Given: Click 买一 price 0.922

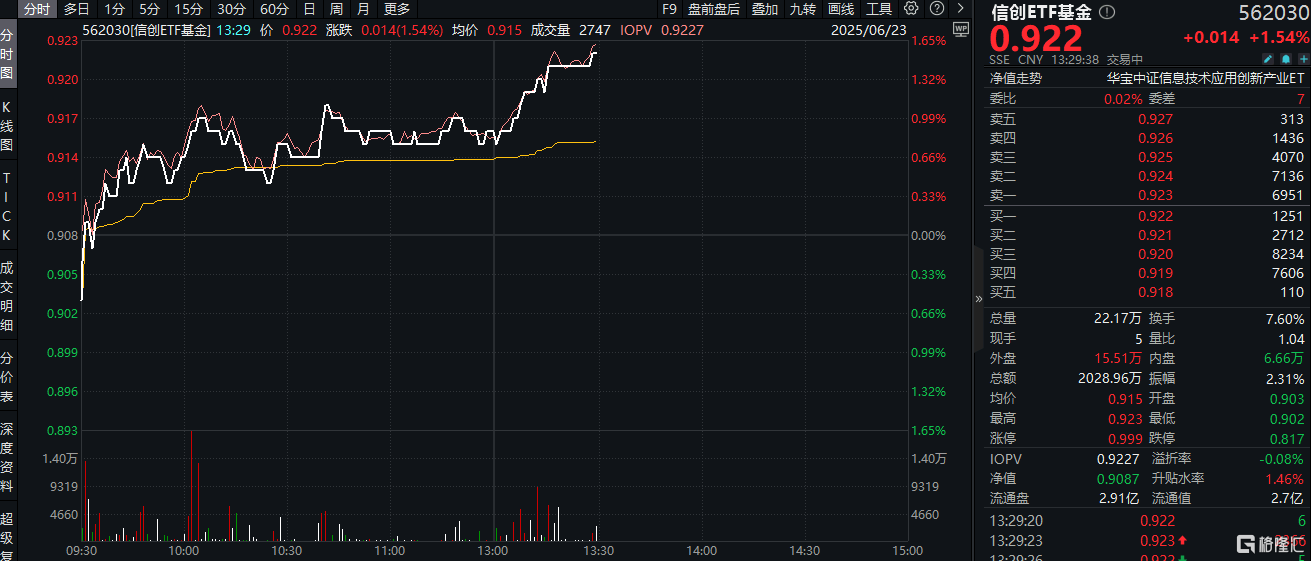Looking at the screenshot, I should pos(1155,216).
